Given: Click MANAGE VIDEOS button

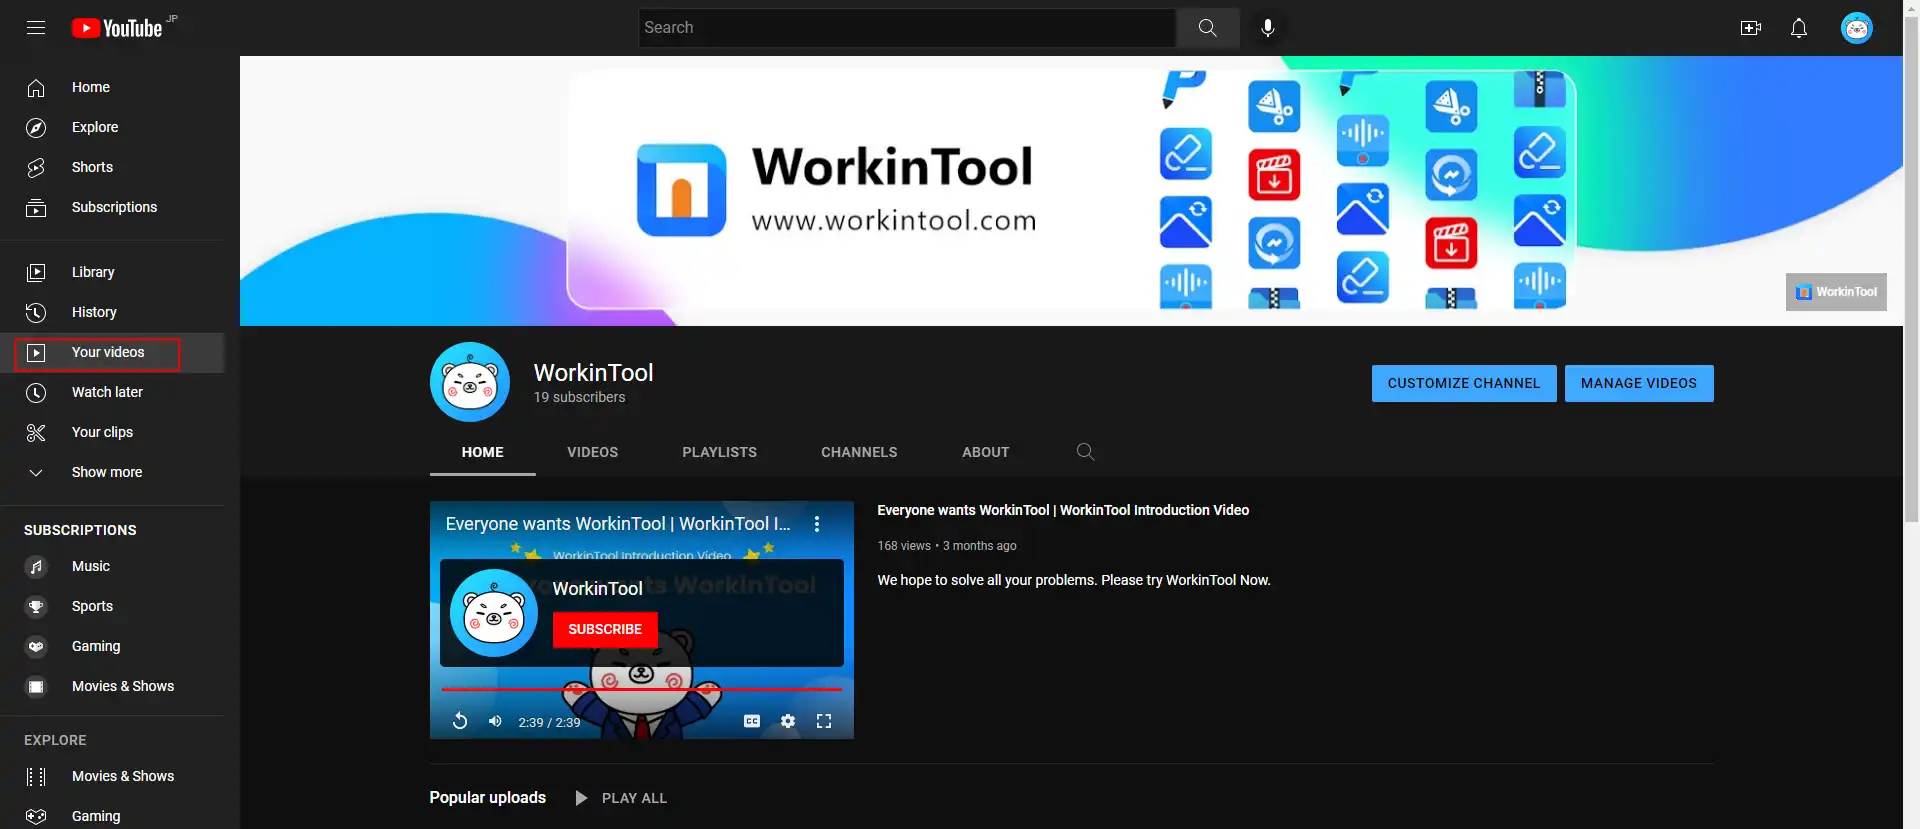Looking at the screenshot, I should pos(1639,384).
